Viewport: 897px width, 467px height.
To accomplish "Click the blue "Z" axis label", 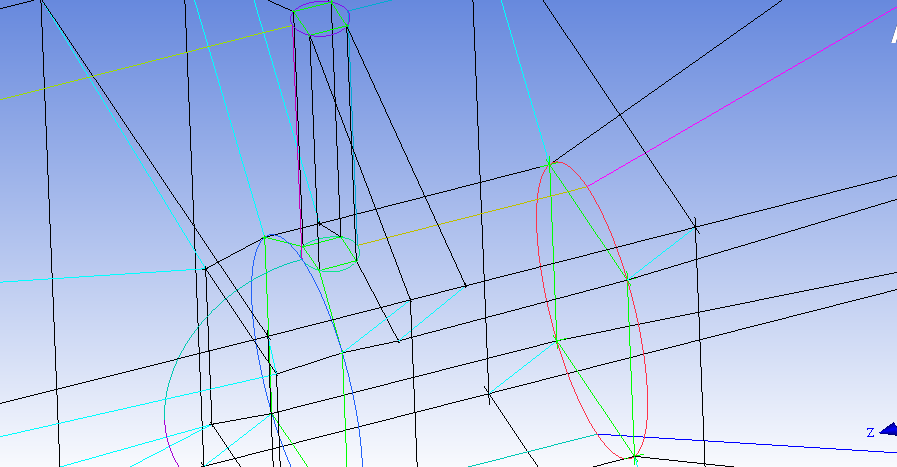I will [870, 433].
